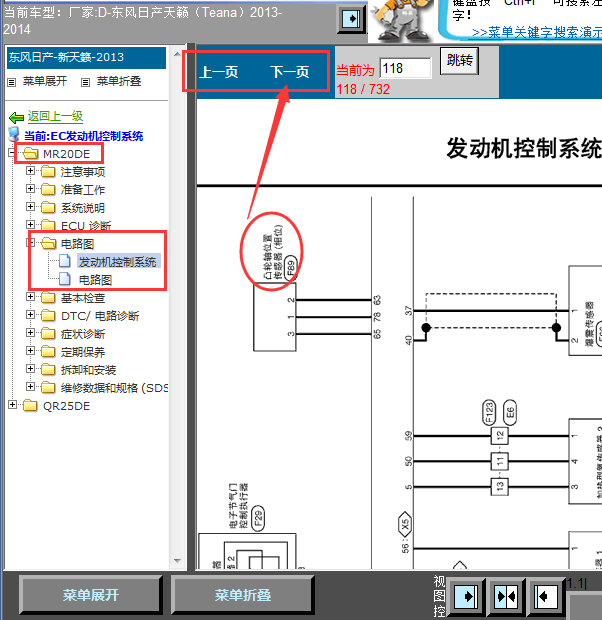Screen dimensions: 602x620
Task: Select the 电路图 folder label
Action: (x=78, y=244)
